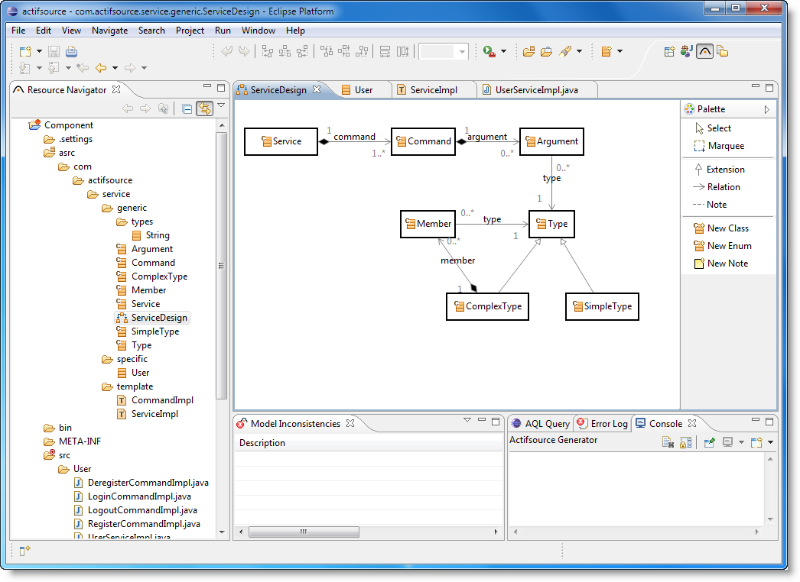800x582 pixels.
Task: Expand the Palette flyout arrow
Action: click(767, 109)
